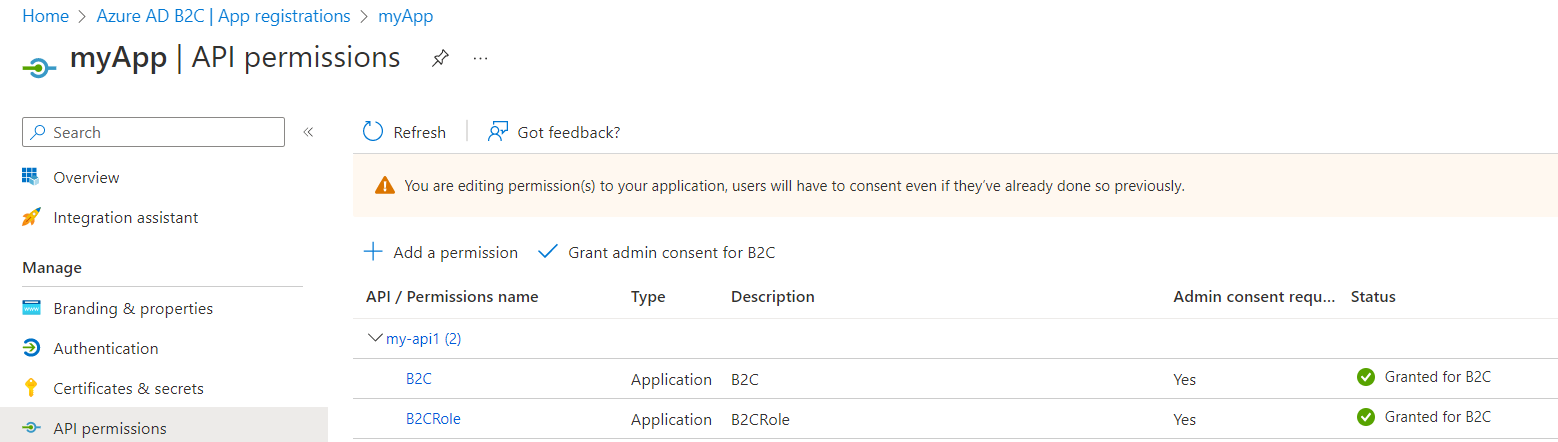1558x442 pixels.
Task: Click the Overview grid icon
Action: 31,177
